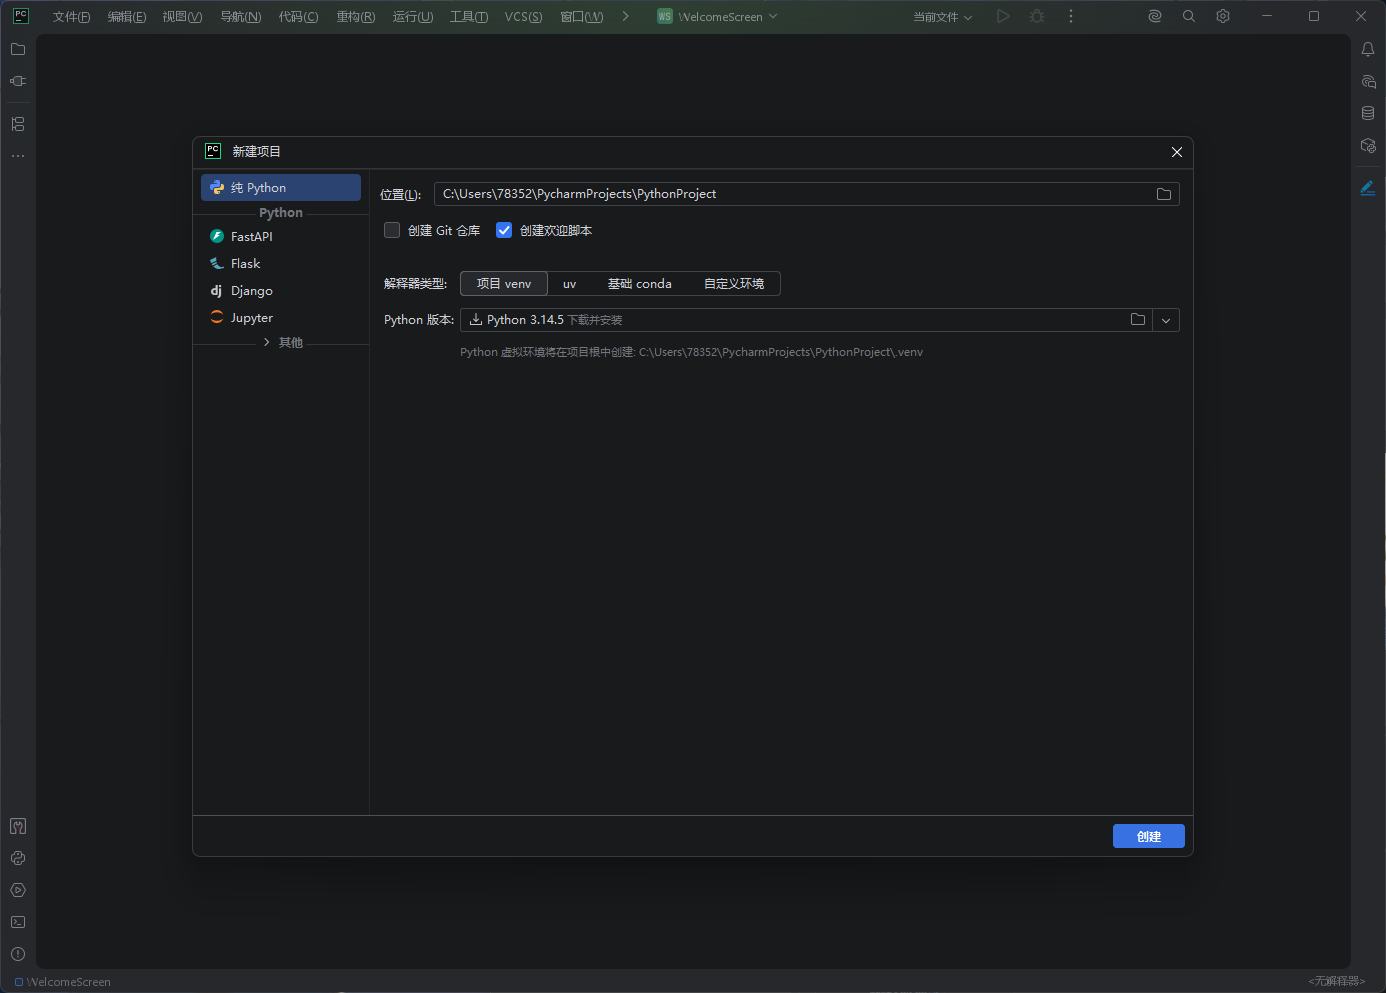Show more tool windows ellipsis icon

pos(18,156)
